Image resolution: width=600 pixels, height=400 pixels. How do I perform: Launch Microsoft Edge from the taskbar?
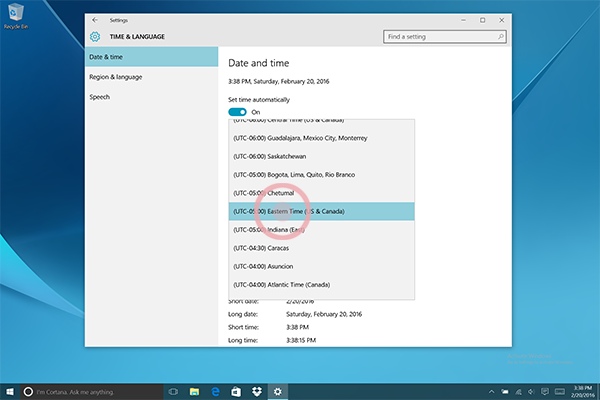pyautogui.click(x=215, y=392)
